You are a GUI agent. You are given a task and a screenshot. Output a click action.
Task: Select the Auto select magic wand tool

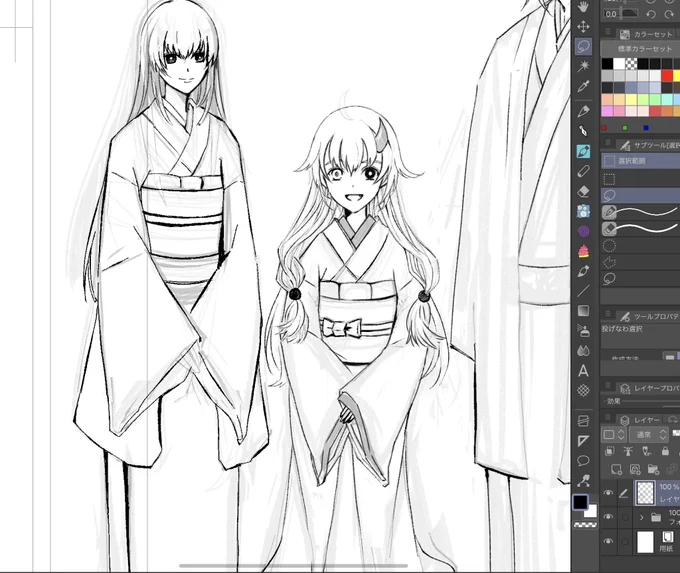584,66
